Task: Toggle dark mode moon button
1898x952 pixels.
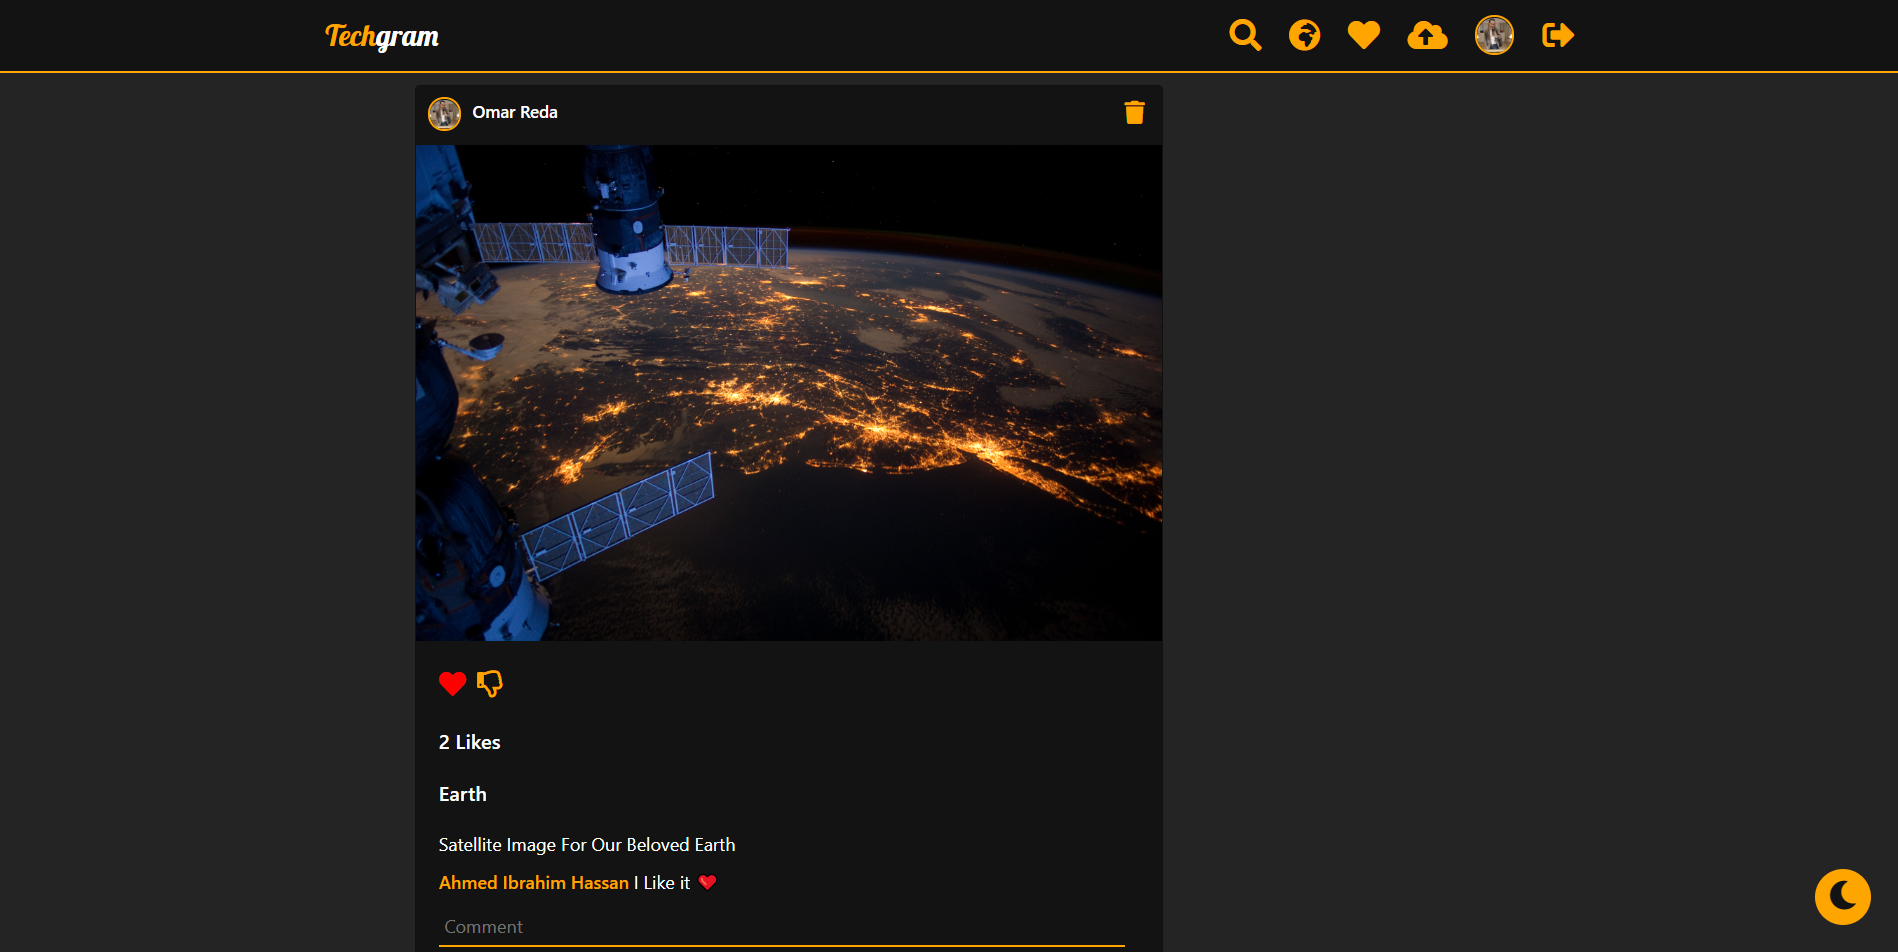Action: click(x=1842, y=897)
